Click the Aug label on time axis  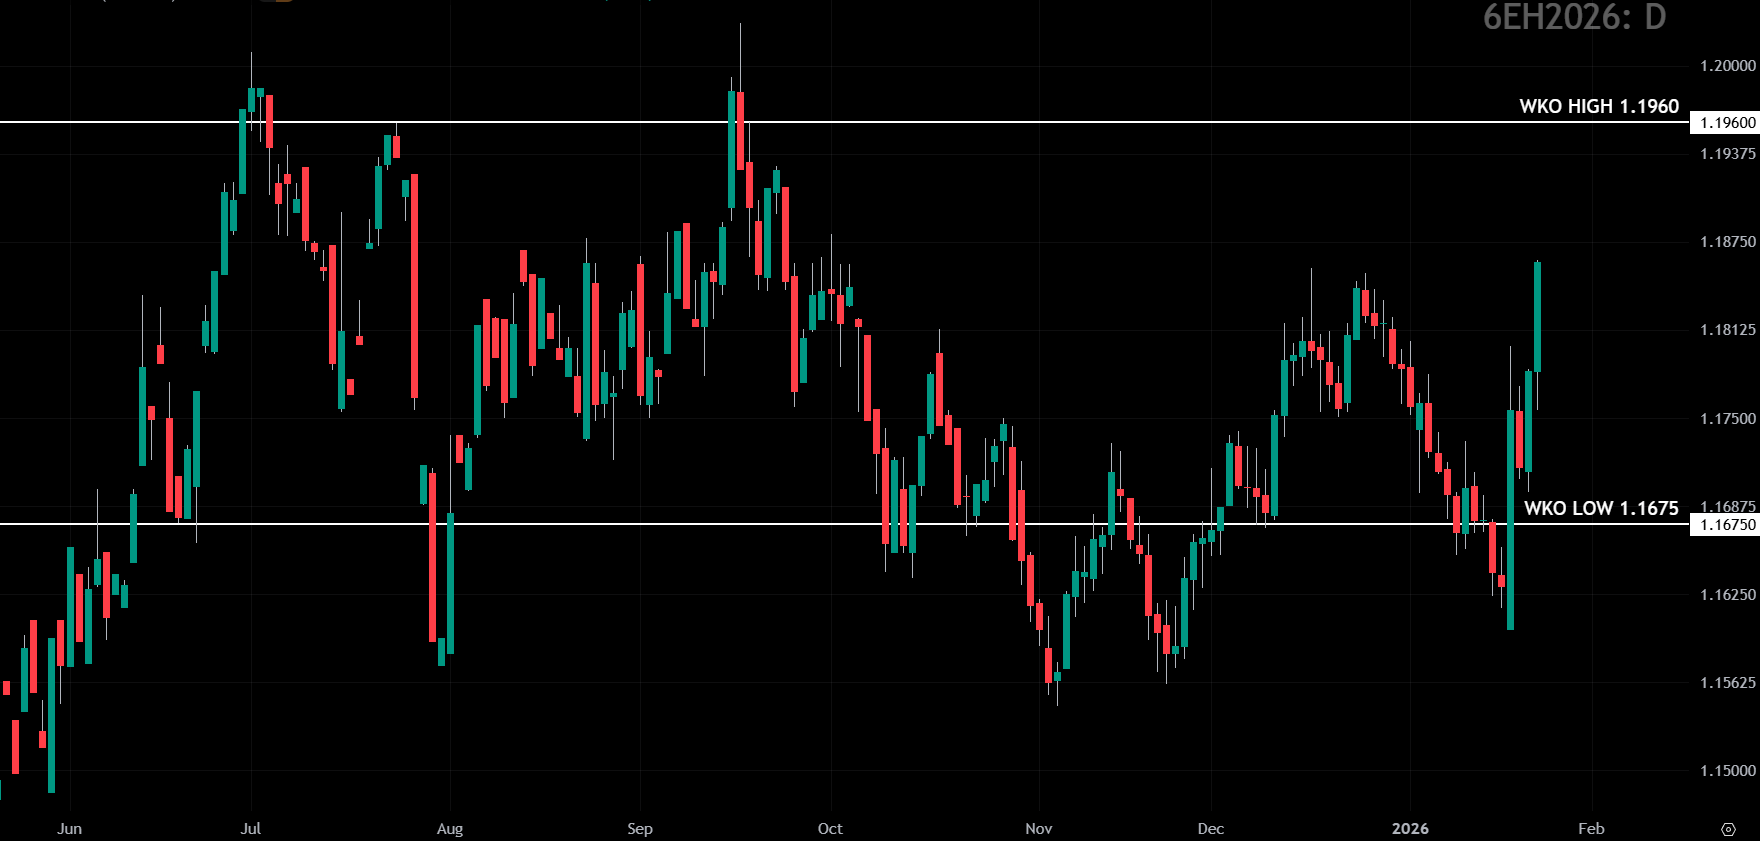pyautogui.click(x=450, y=829)
